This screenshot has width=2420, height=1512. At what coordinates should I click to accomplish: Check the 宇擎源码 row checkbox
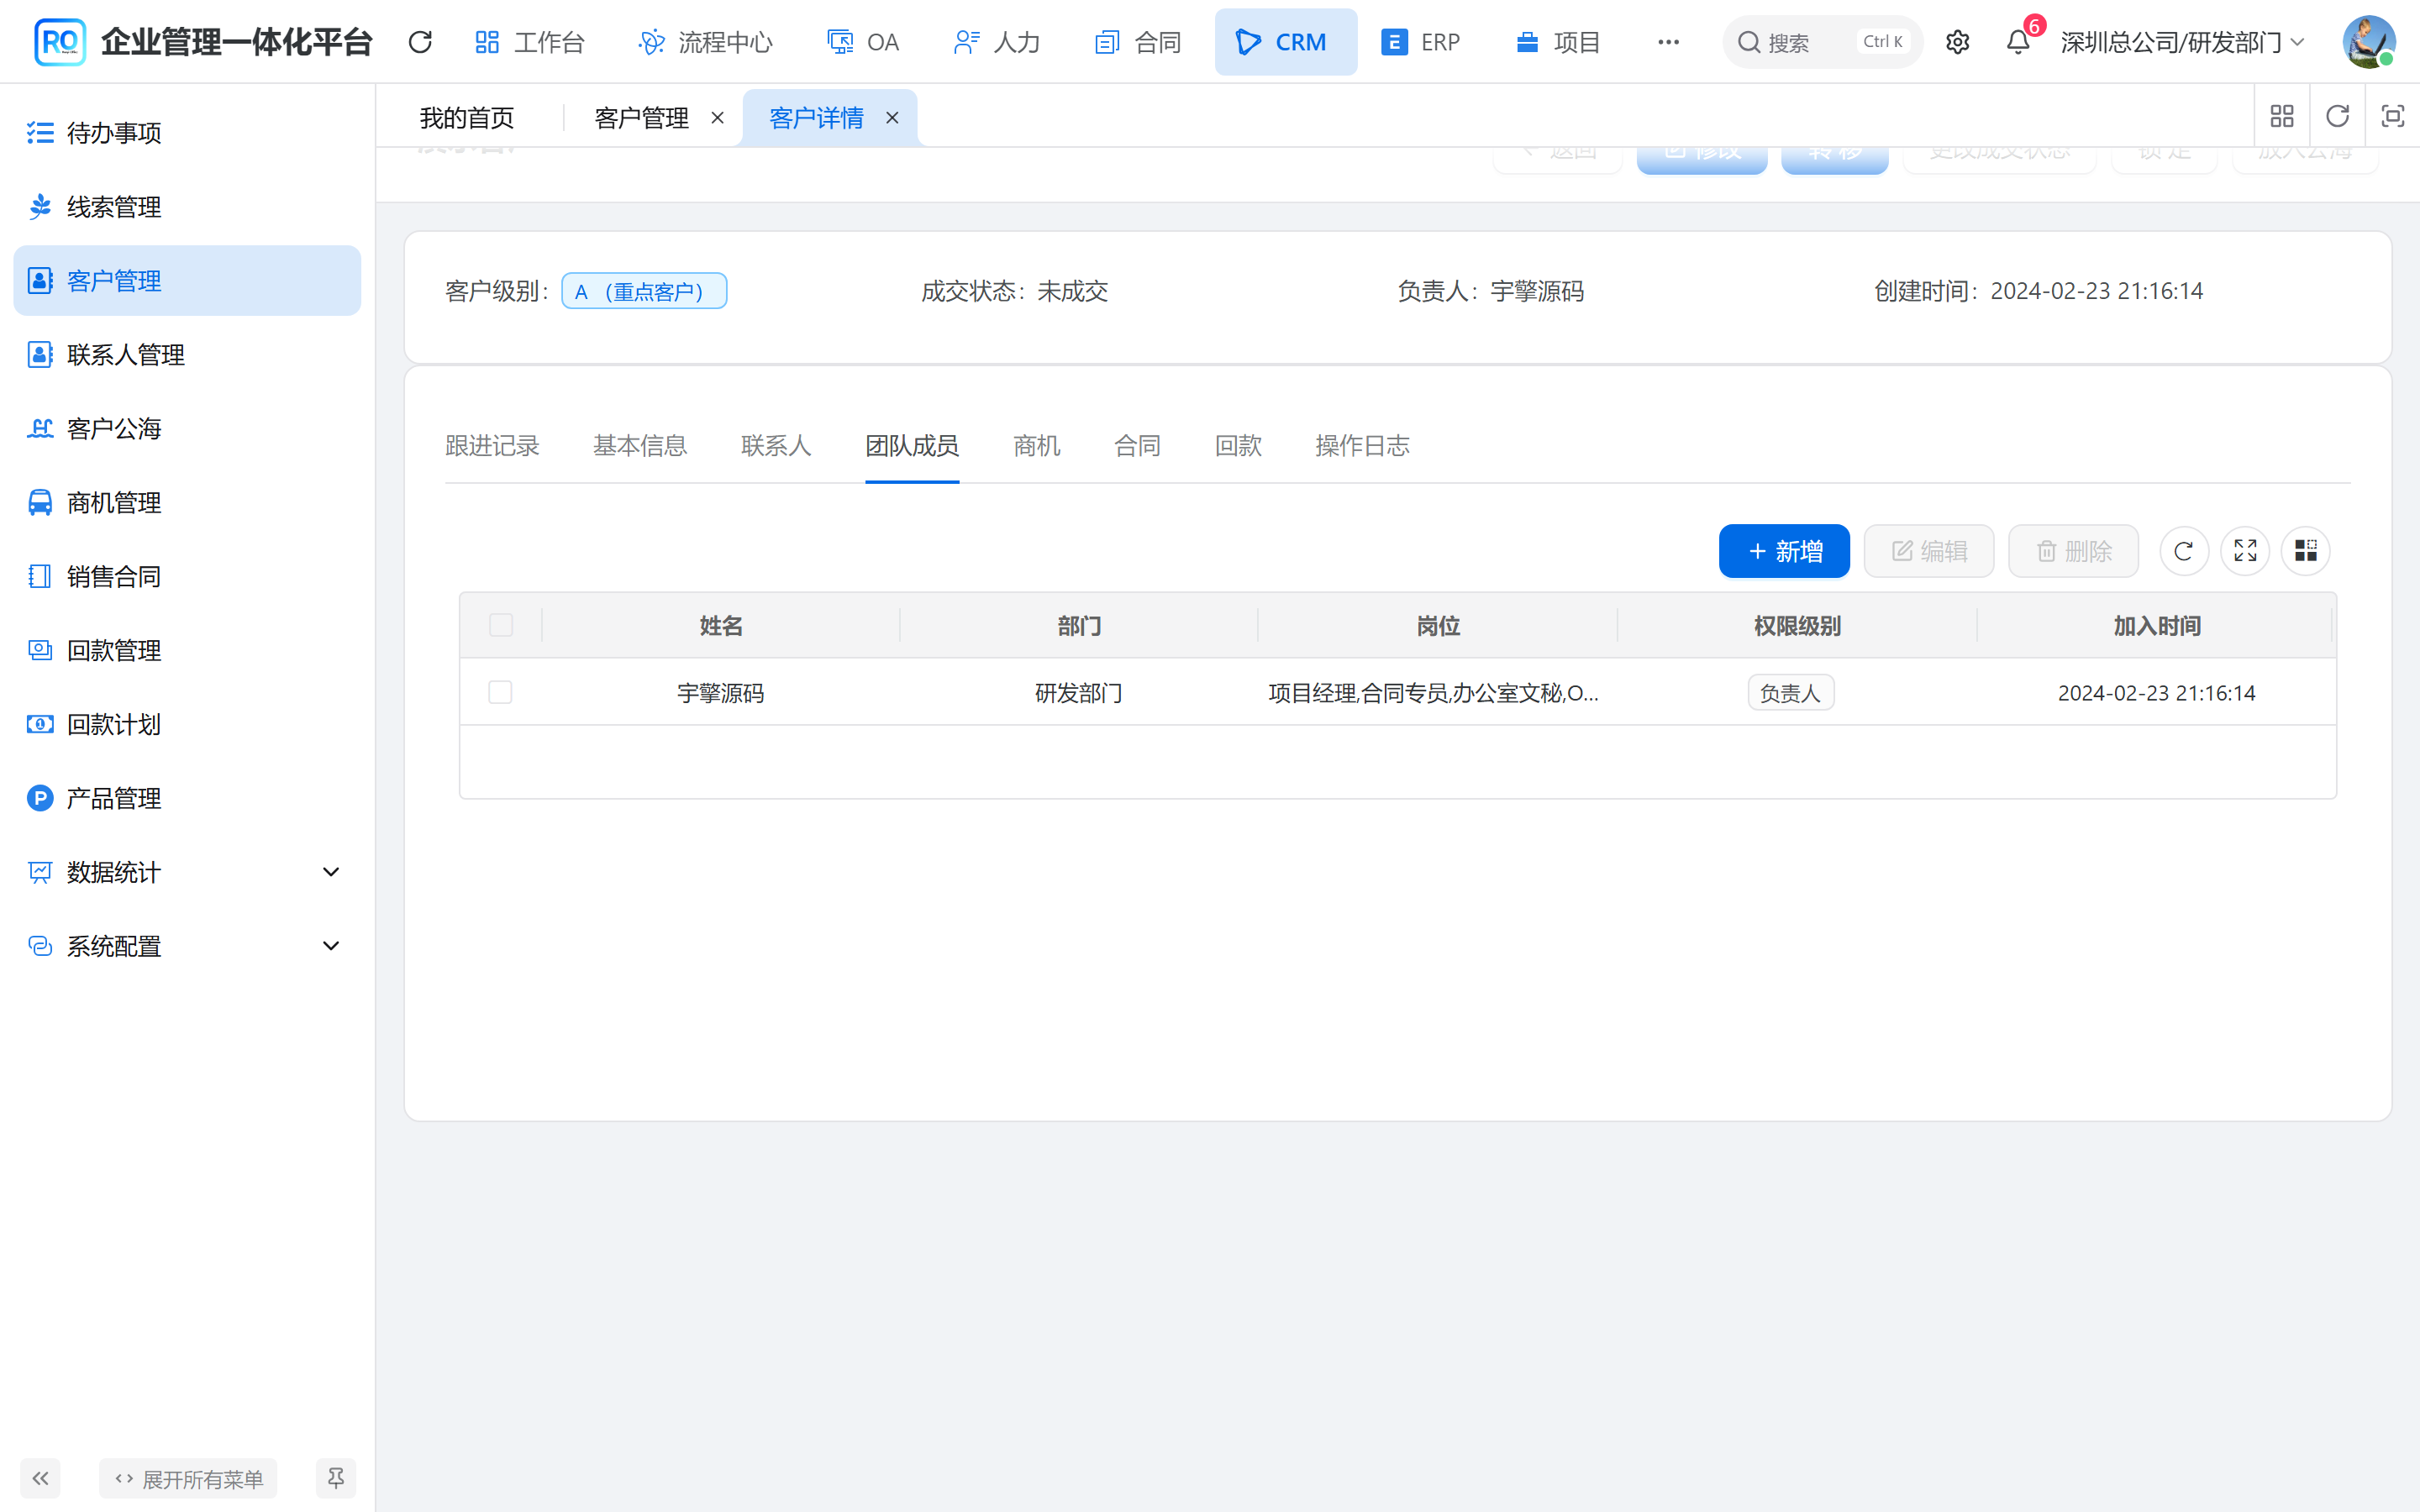click(x=500, y=692)
